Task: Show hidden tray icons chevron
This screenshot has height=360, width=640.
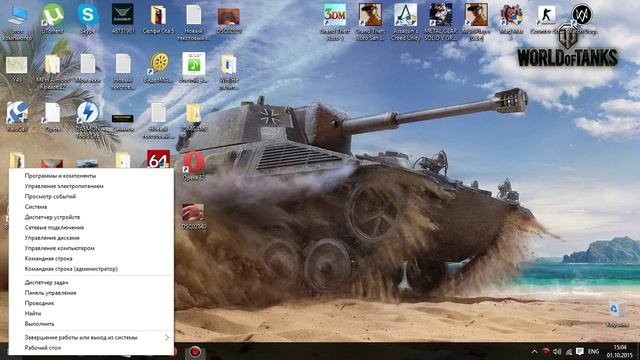Action: click(534, 351)
